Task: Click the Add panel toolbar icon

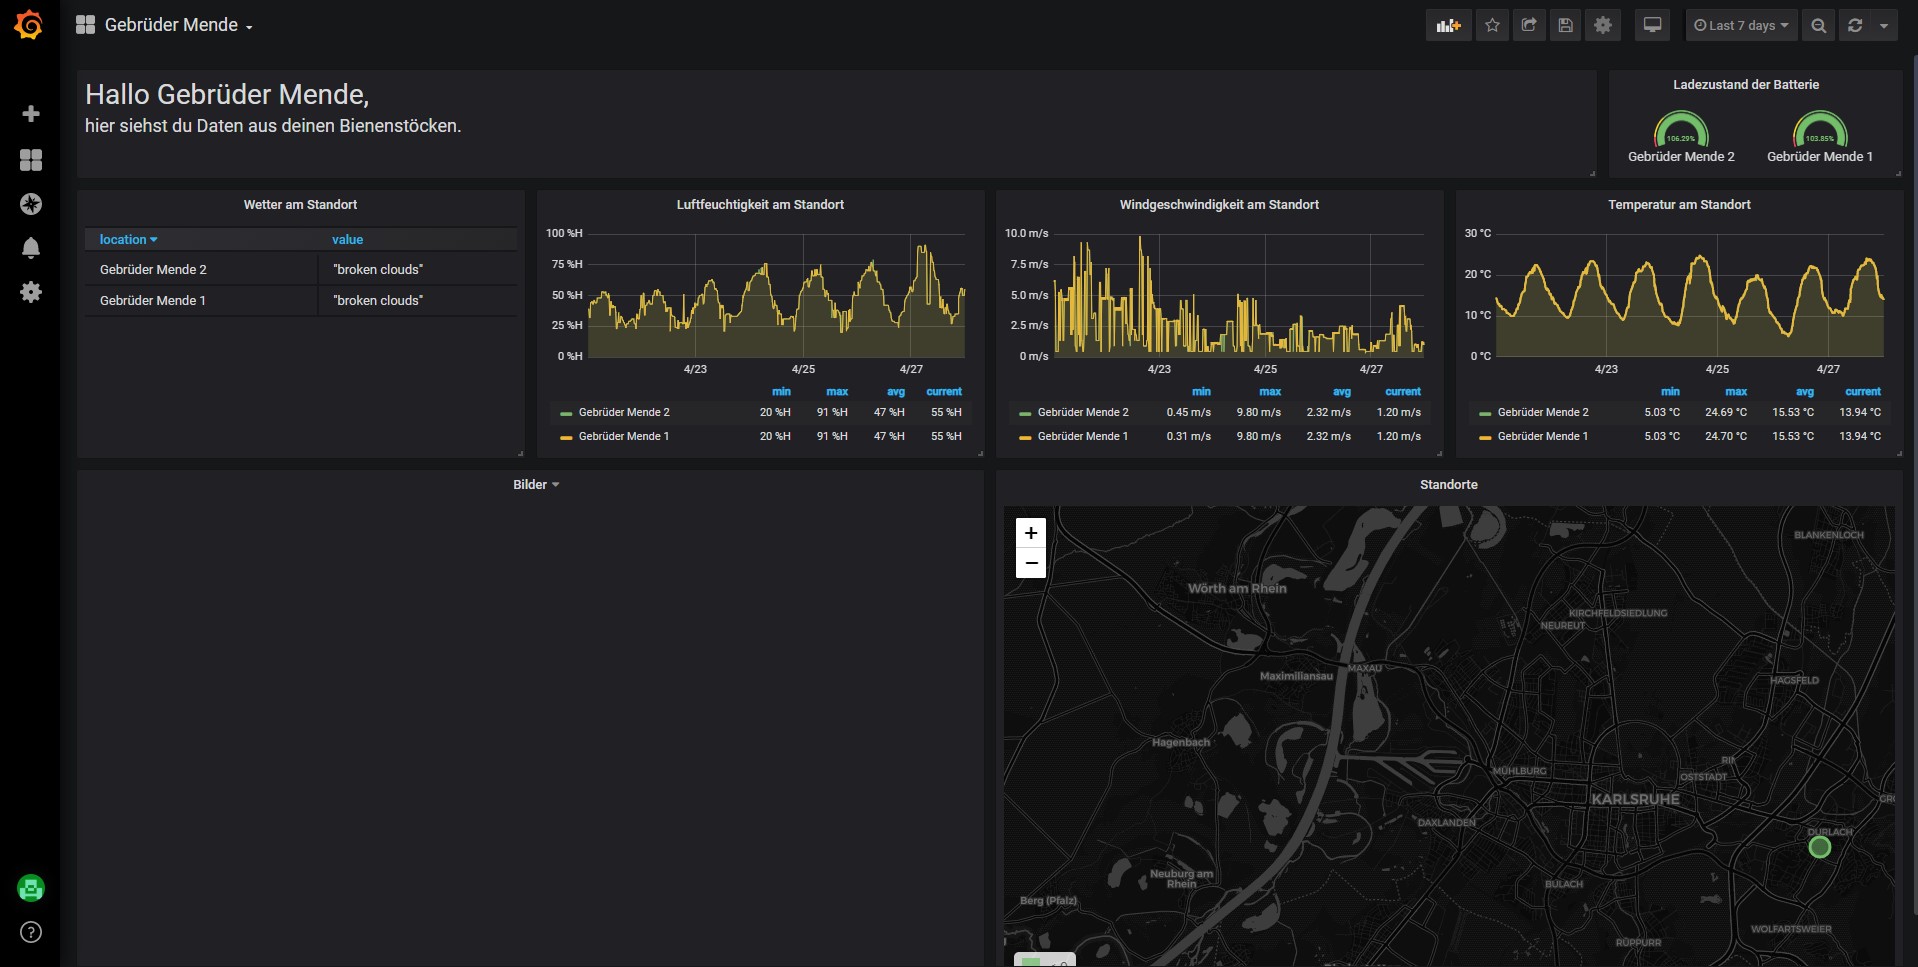Action: [1448, 25]
